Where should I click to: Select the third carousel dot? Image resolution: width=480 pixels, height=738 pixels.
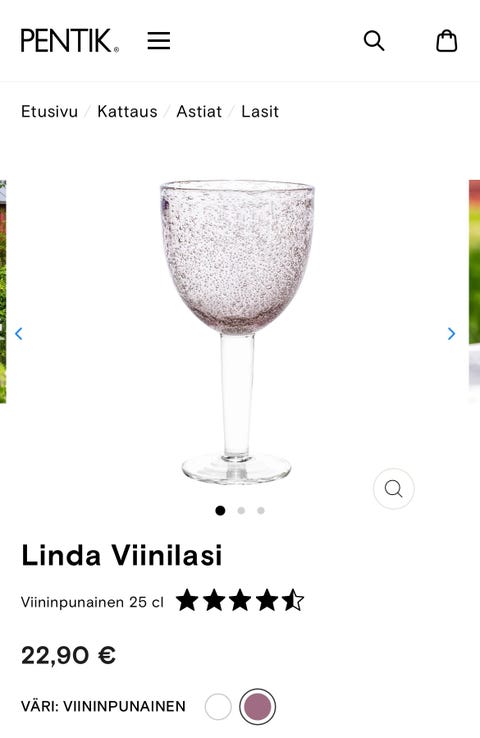(261, 511)
